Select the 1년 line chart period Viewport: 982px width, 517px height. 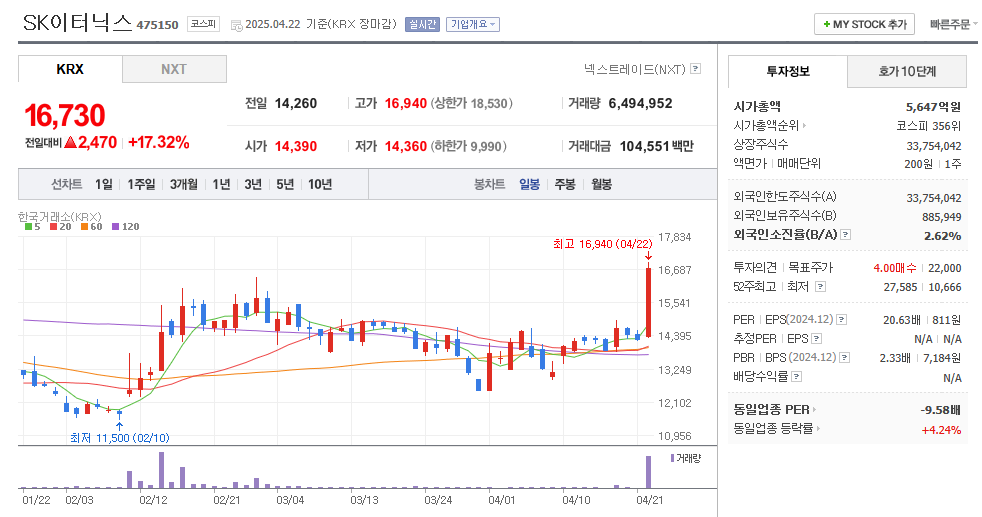pyautogui.click(x=221, y=184)
